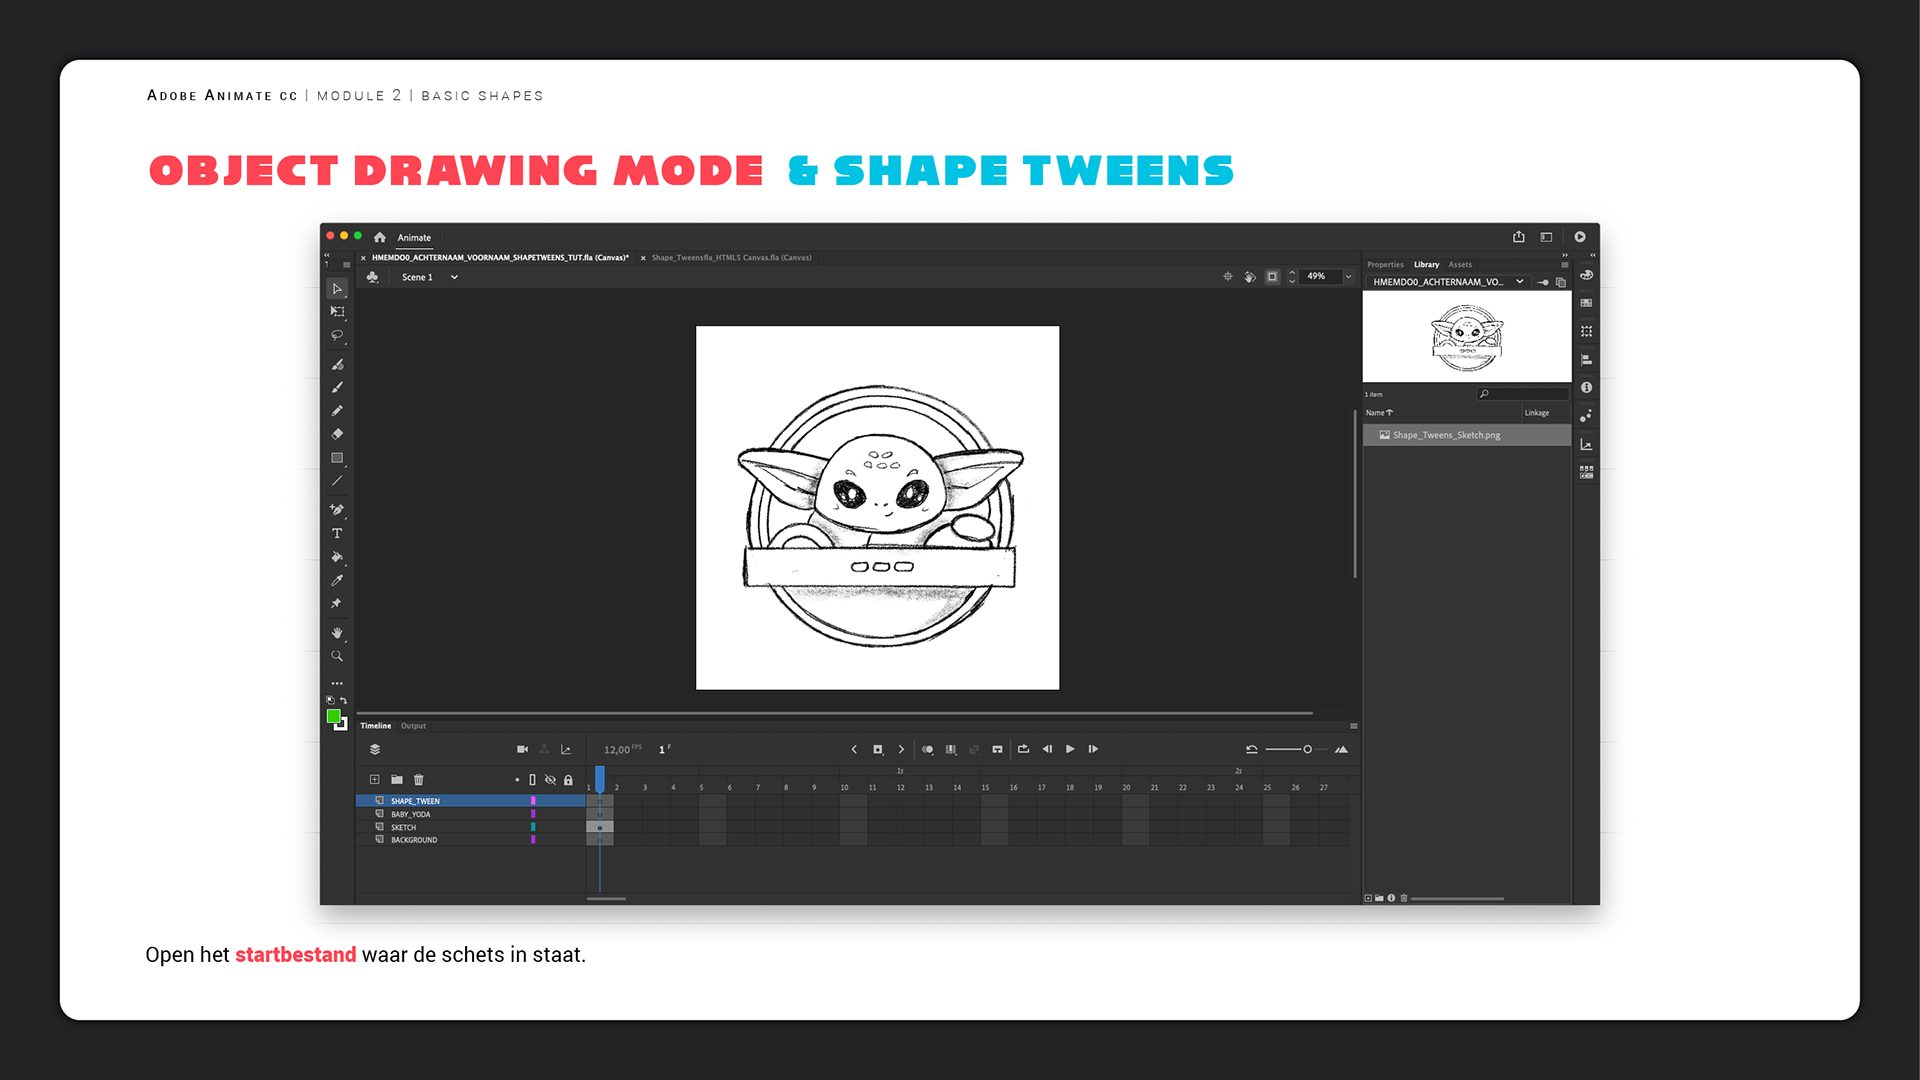Open the library document dropdown
The width and height of the screenshot is (1920, 1080).
tap(1520, 282)
